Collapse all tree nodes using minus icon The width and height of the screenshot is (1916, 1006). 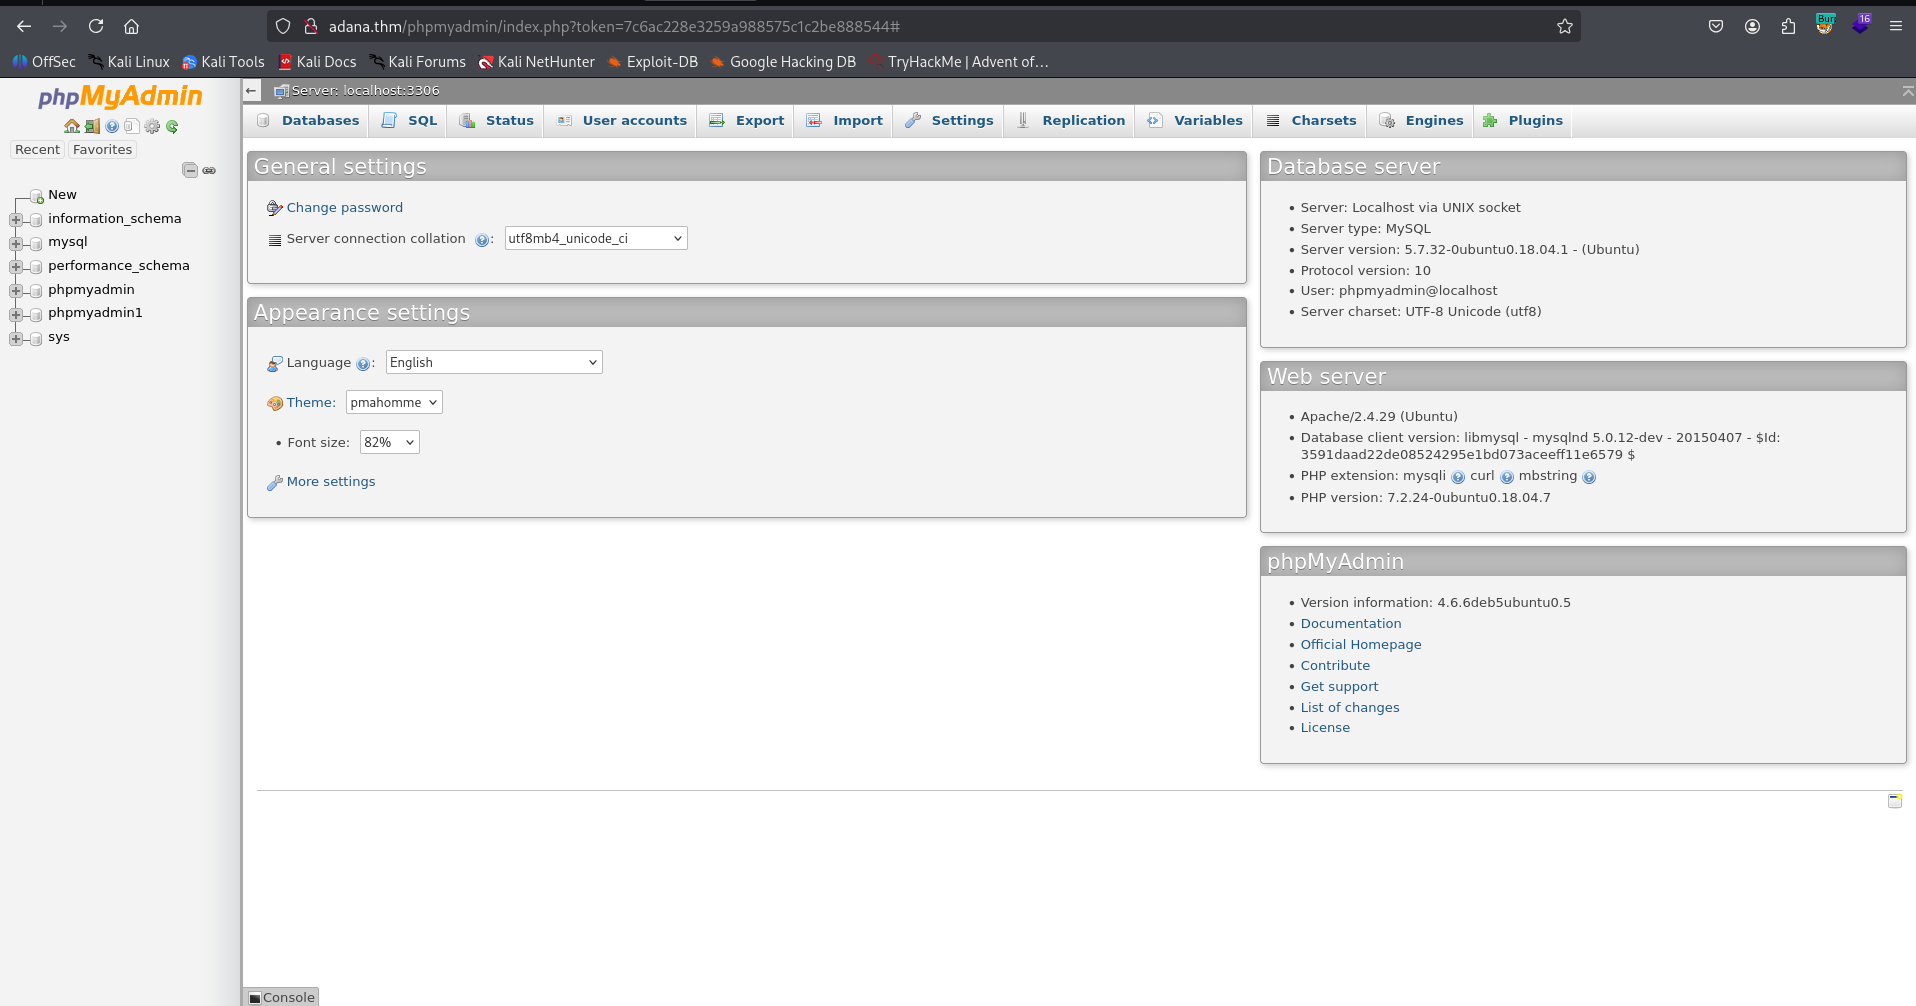[190, 172]
